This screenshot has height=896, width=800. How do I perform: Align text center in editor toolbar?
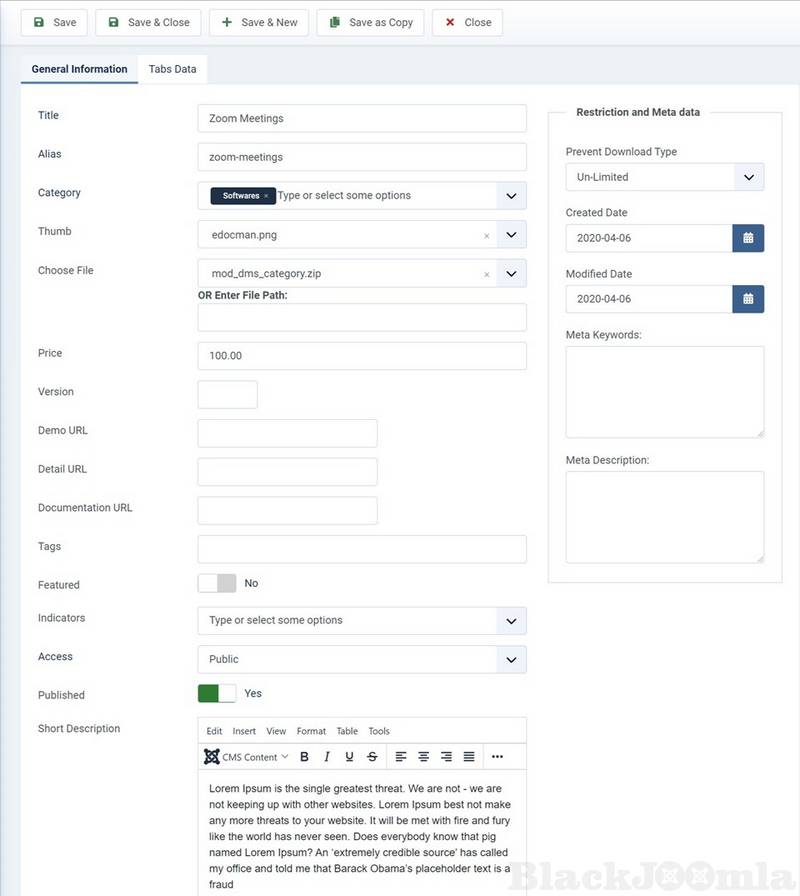(423, 757)
